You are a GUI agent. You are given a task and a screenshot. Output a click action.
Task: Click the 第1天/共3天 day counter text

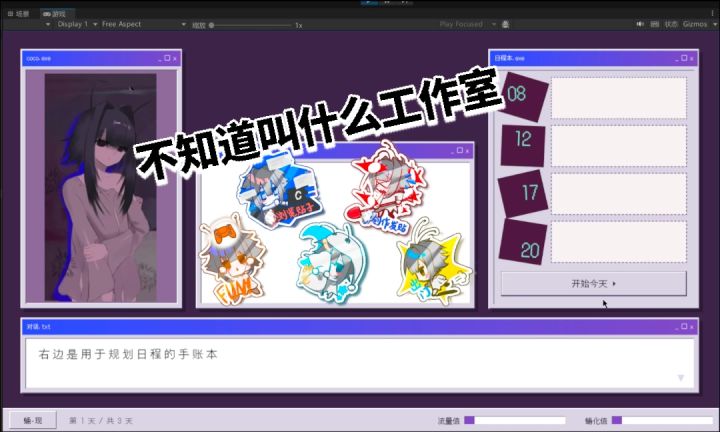pos(101,421)
